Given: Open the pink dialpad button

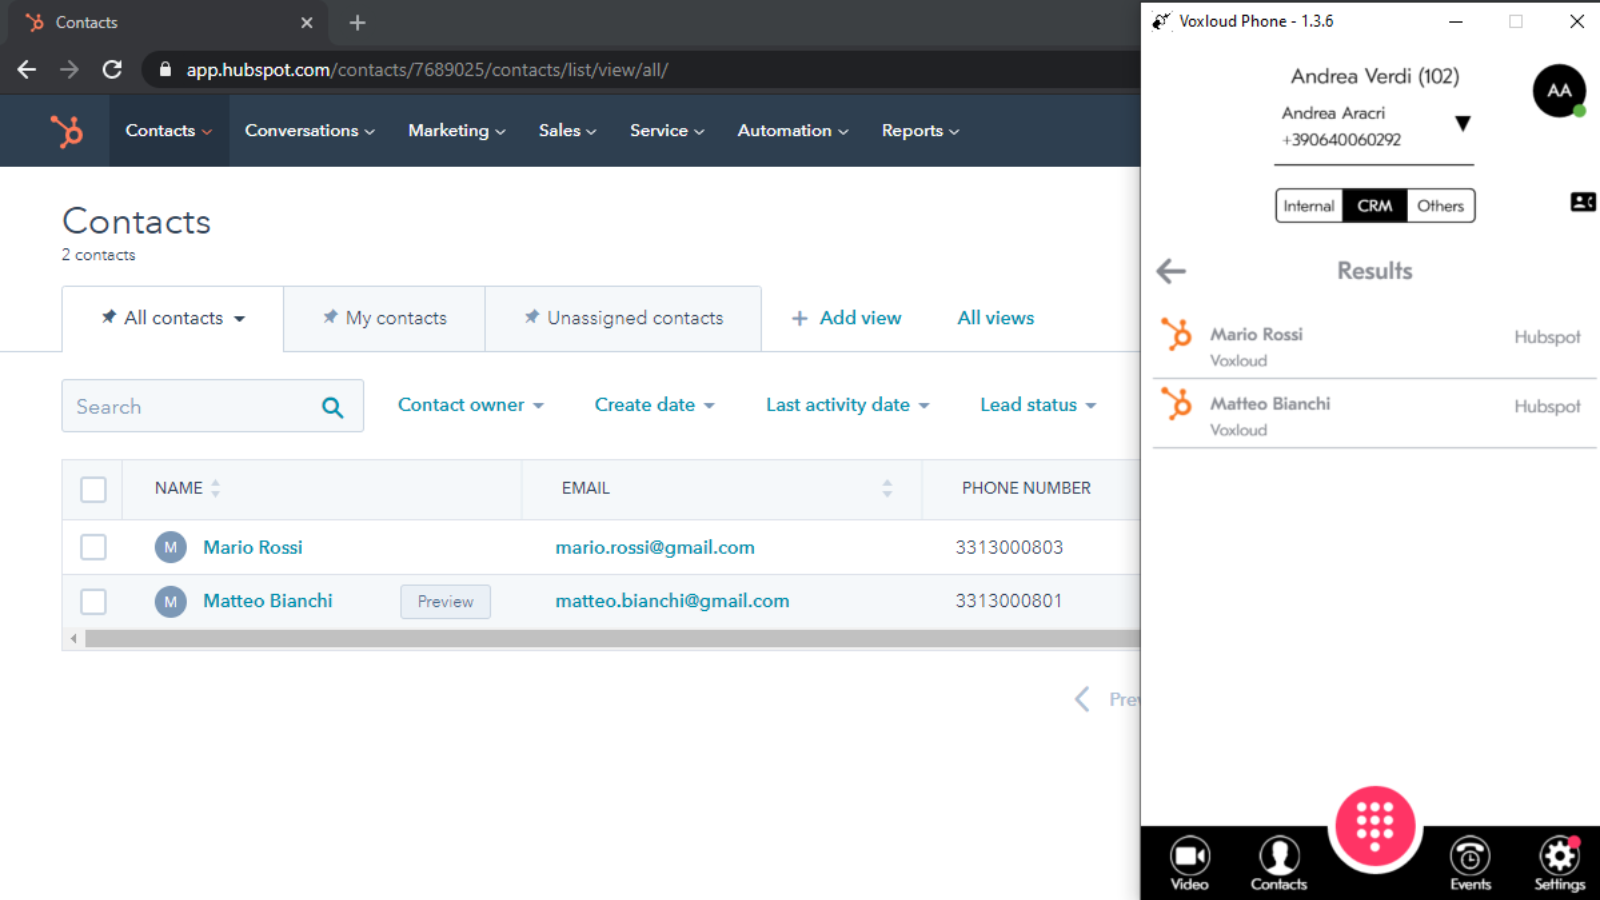Looking at the screenshot, I should coord(1375,826).
